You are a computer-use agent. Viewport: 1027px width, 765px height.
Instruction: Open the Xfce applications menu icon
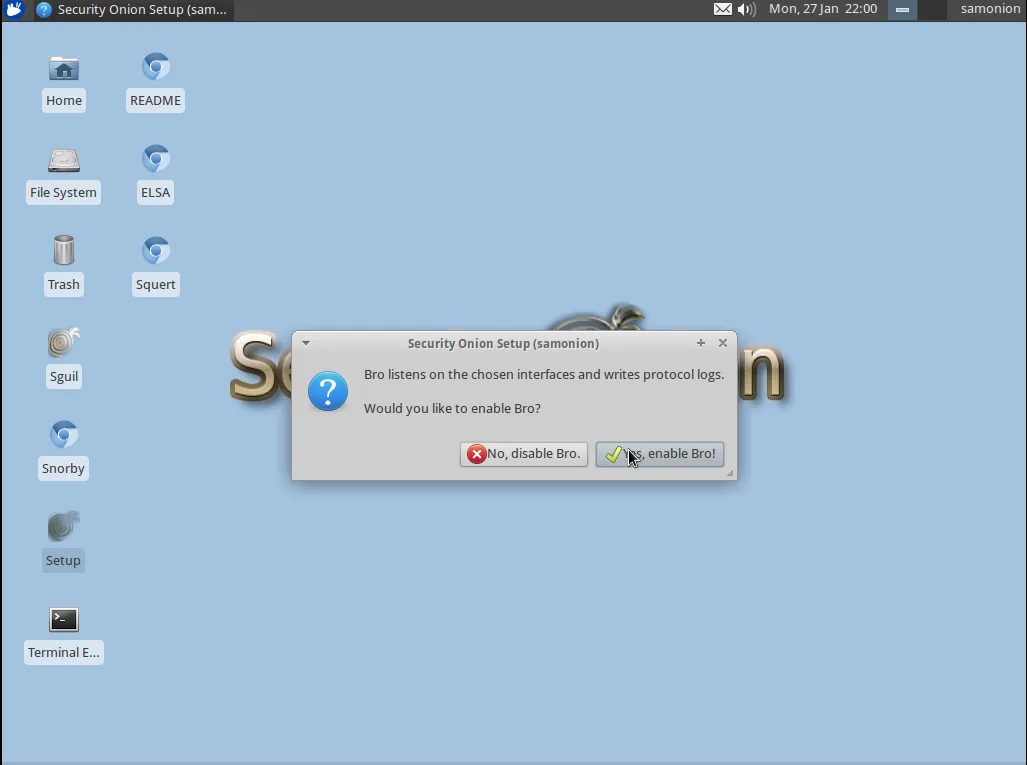pyautogui.click(x=14, y=10)
